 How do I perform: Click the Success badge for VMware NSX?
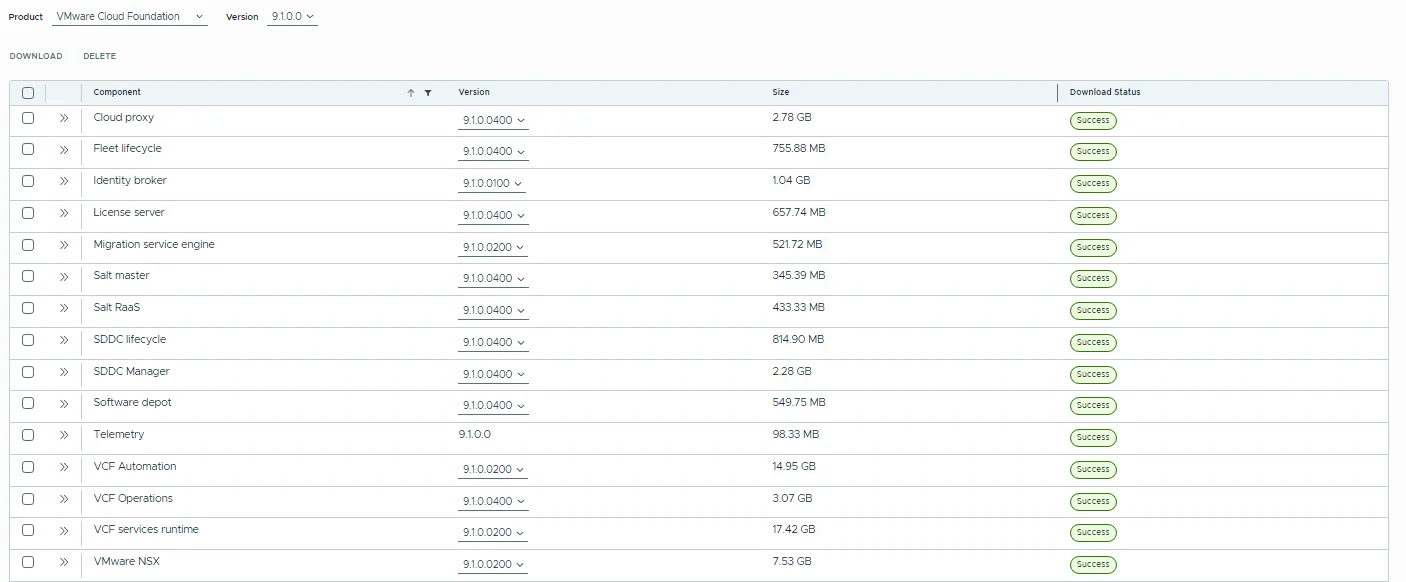point(1093,564)
